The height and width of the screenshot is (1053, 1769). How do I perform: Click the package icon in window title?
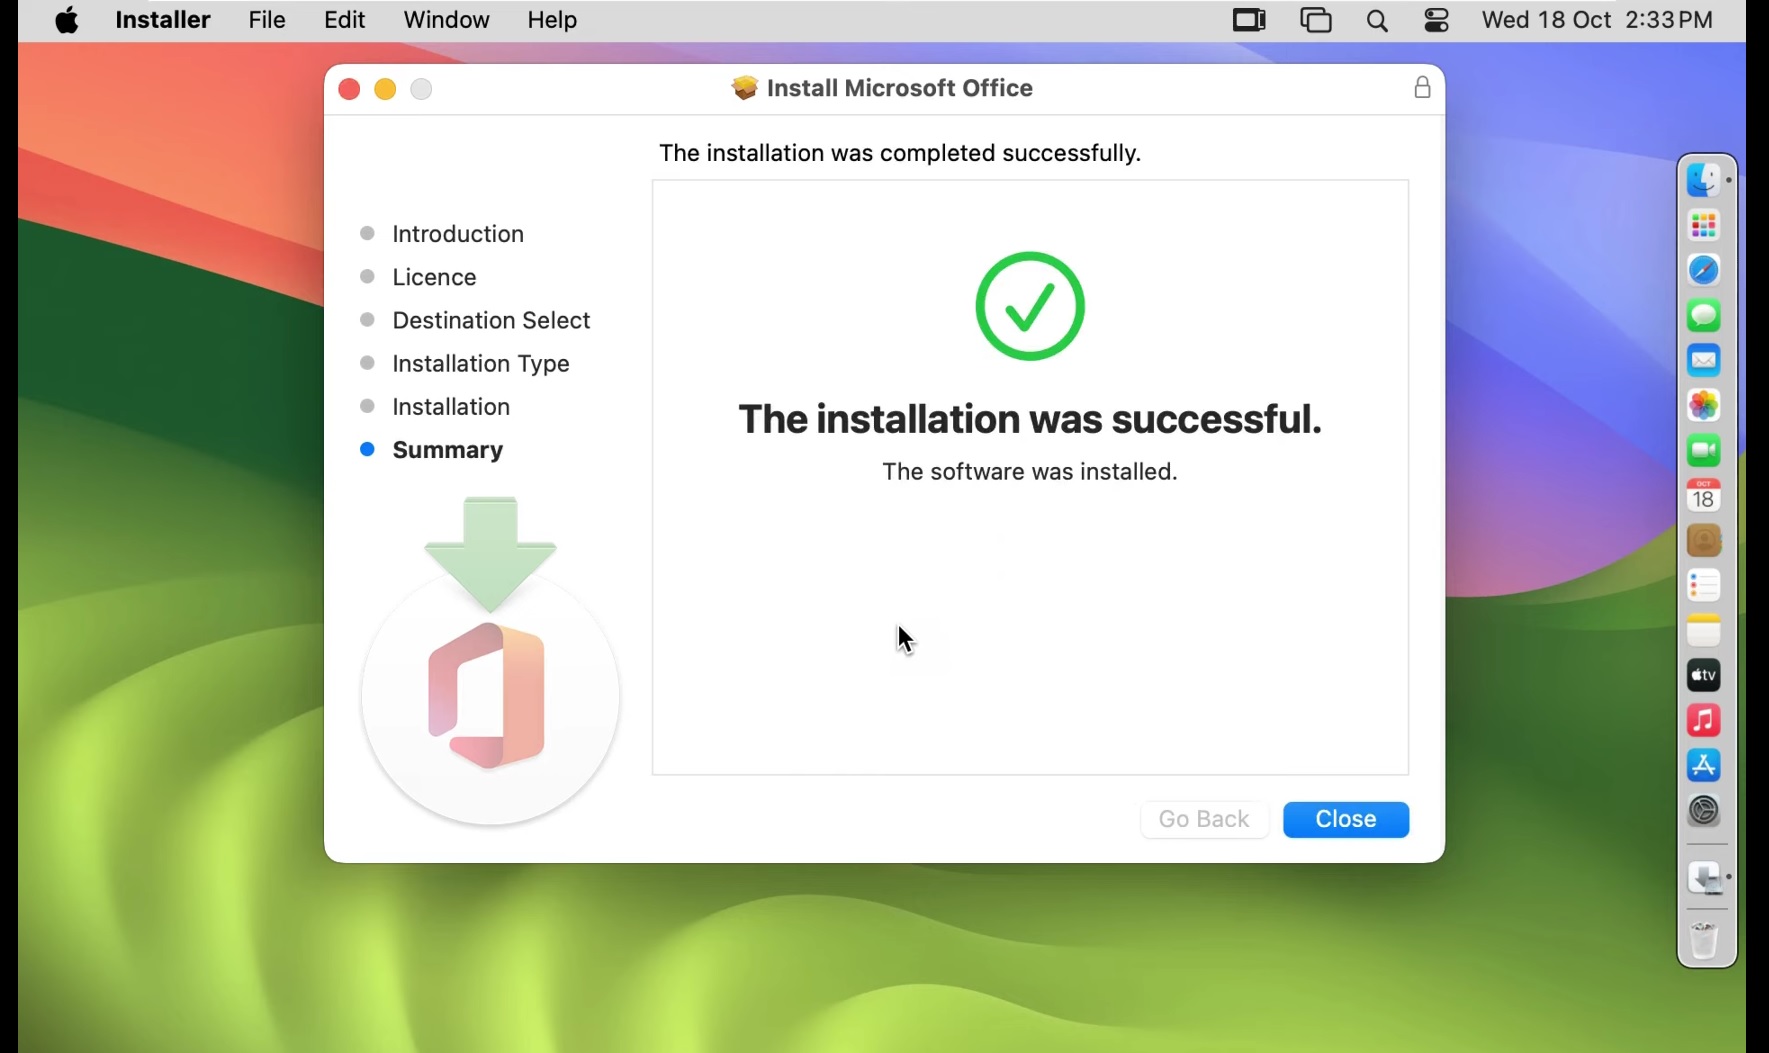tap(745, 88)
